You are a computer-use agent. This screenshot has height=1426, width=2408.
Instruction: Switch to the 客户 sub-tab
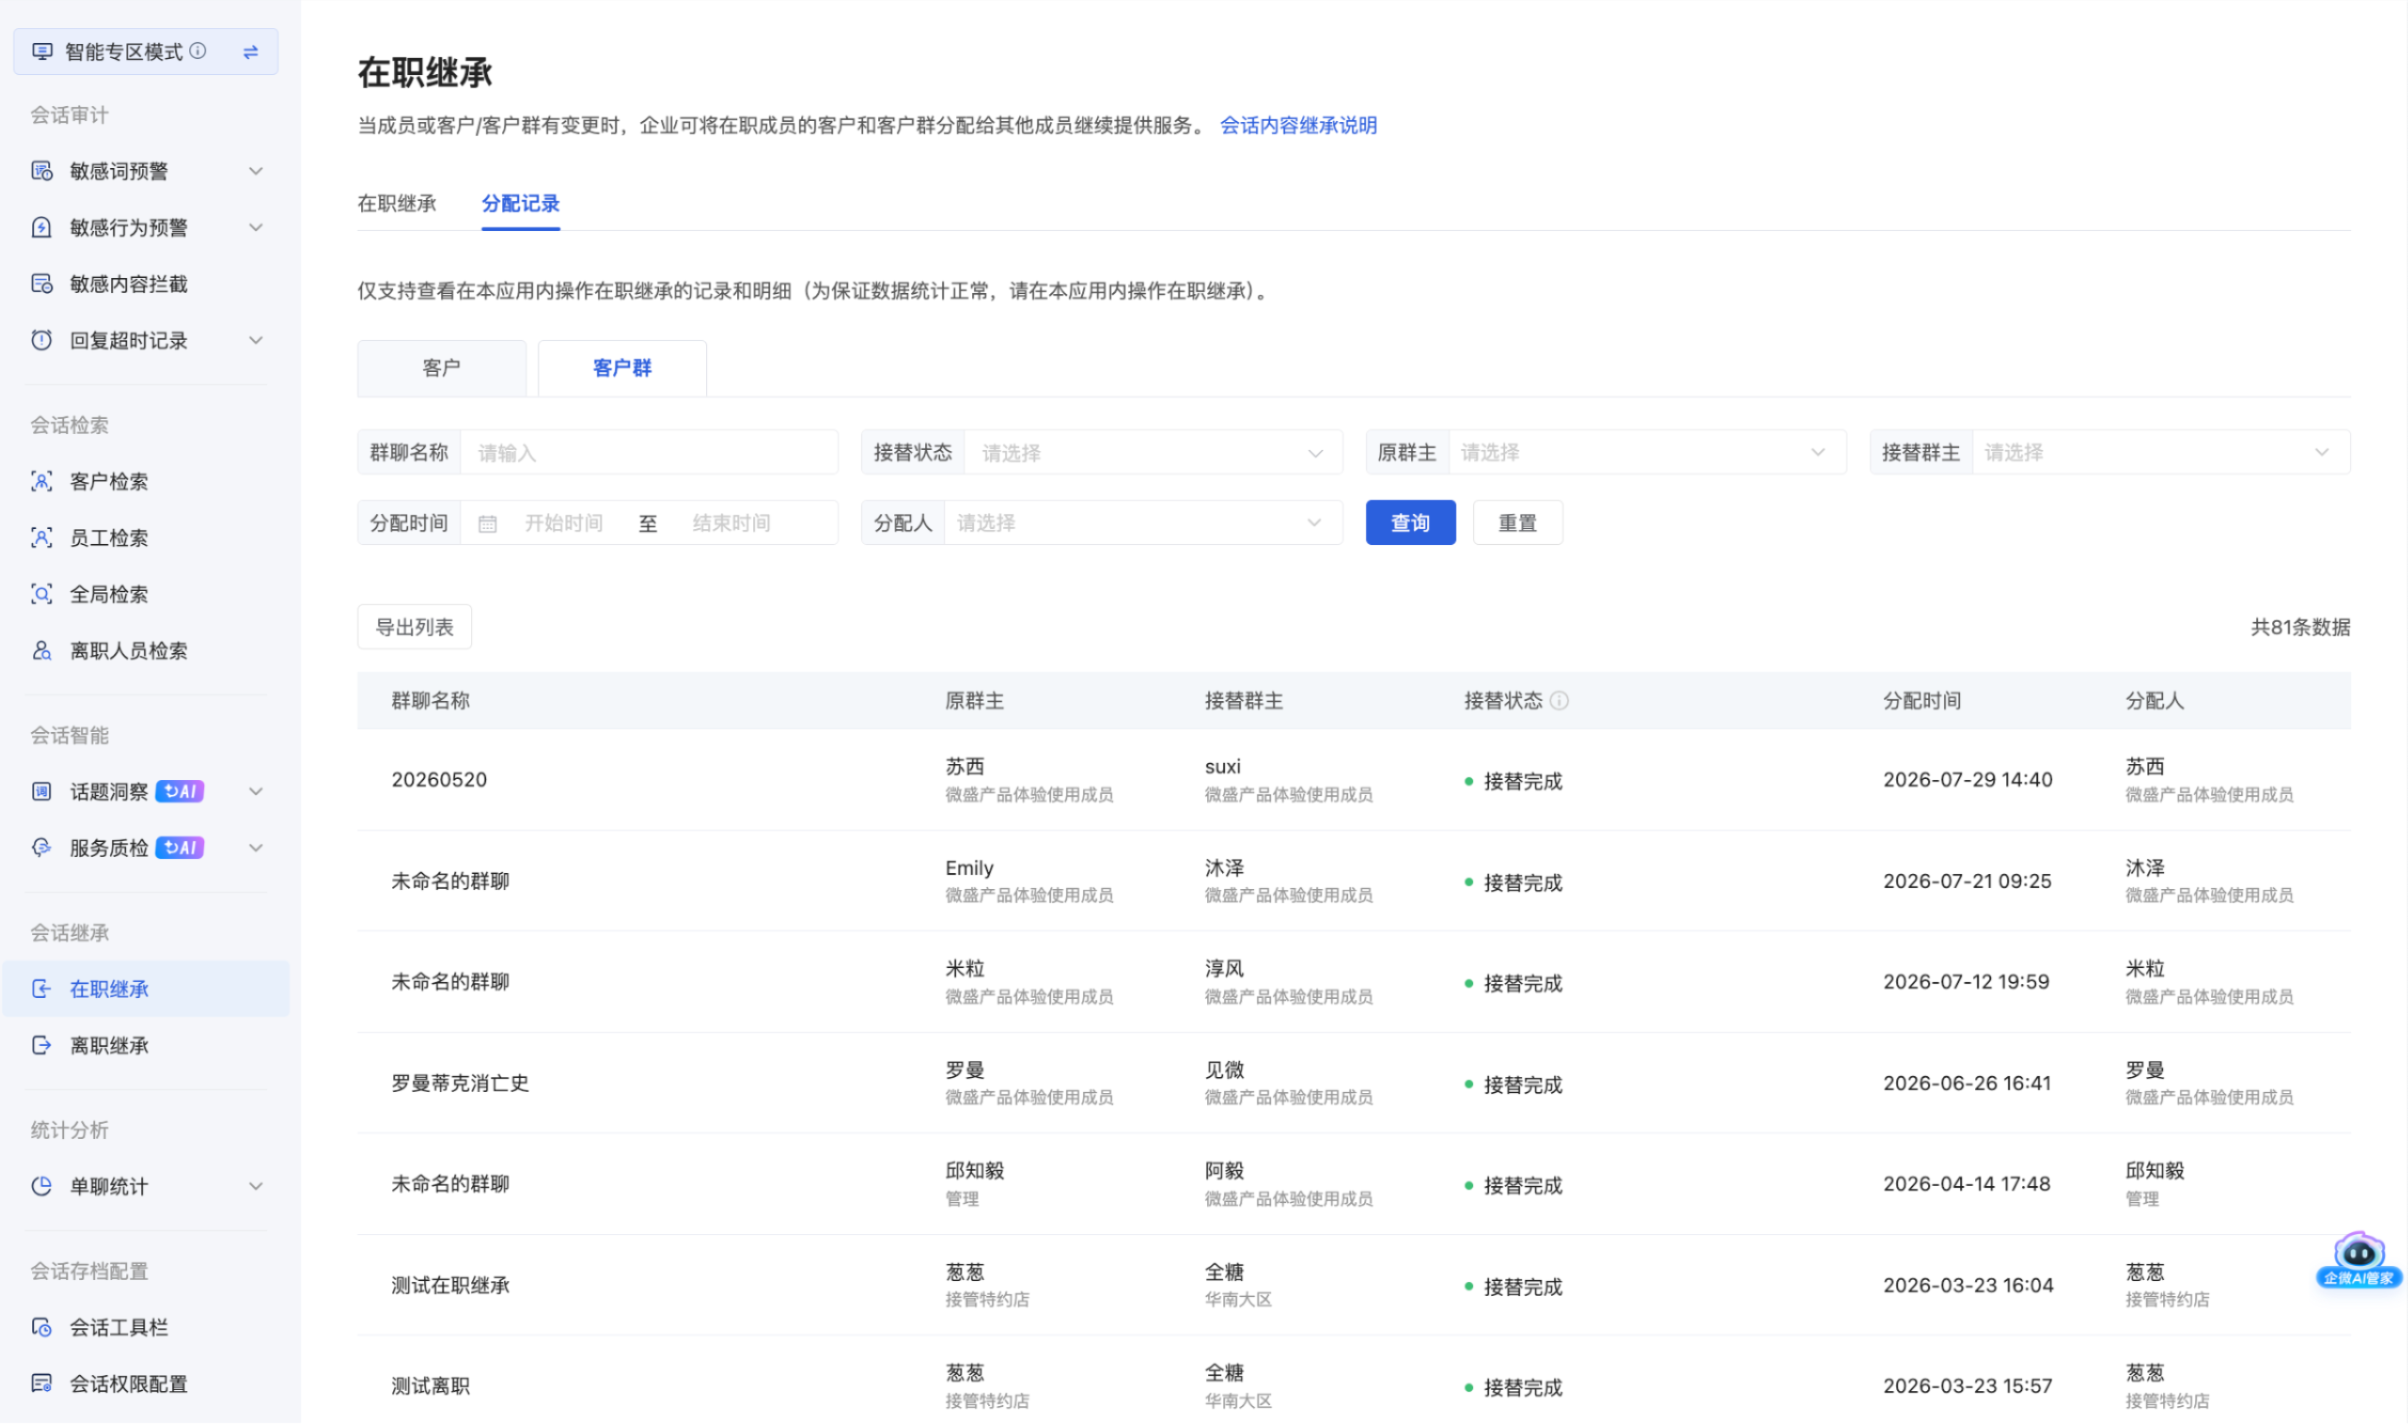[442, 368]
